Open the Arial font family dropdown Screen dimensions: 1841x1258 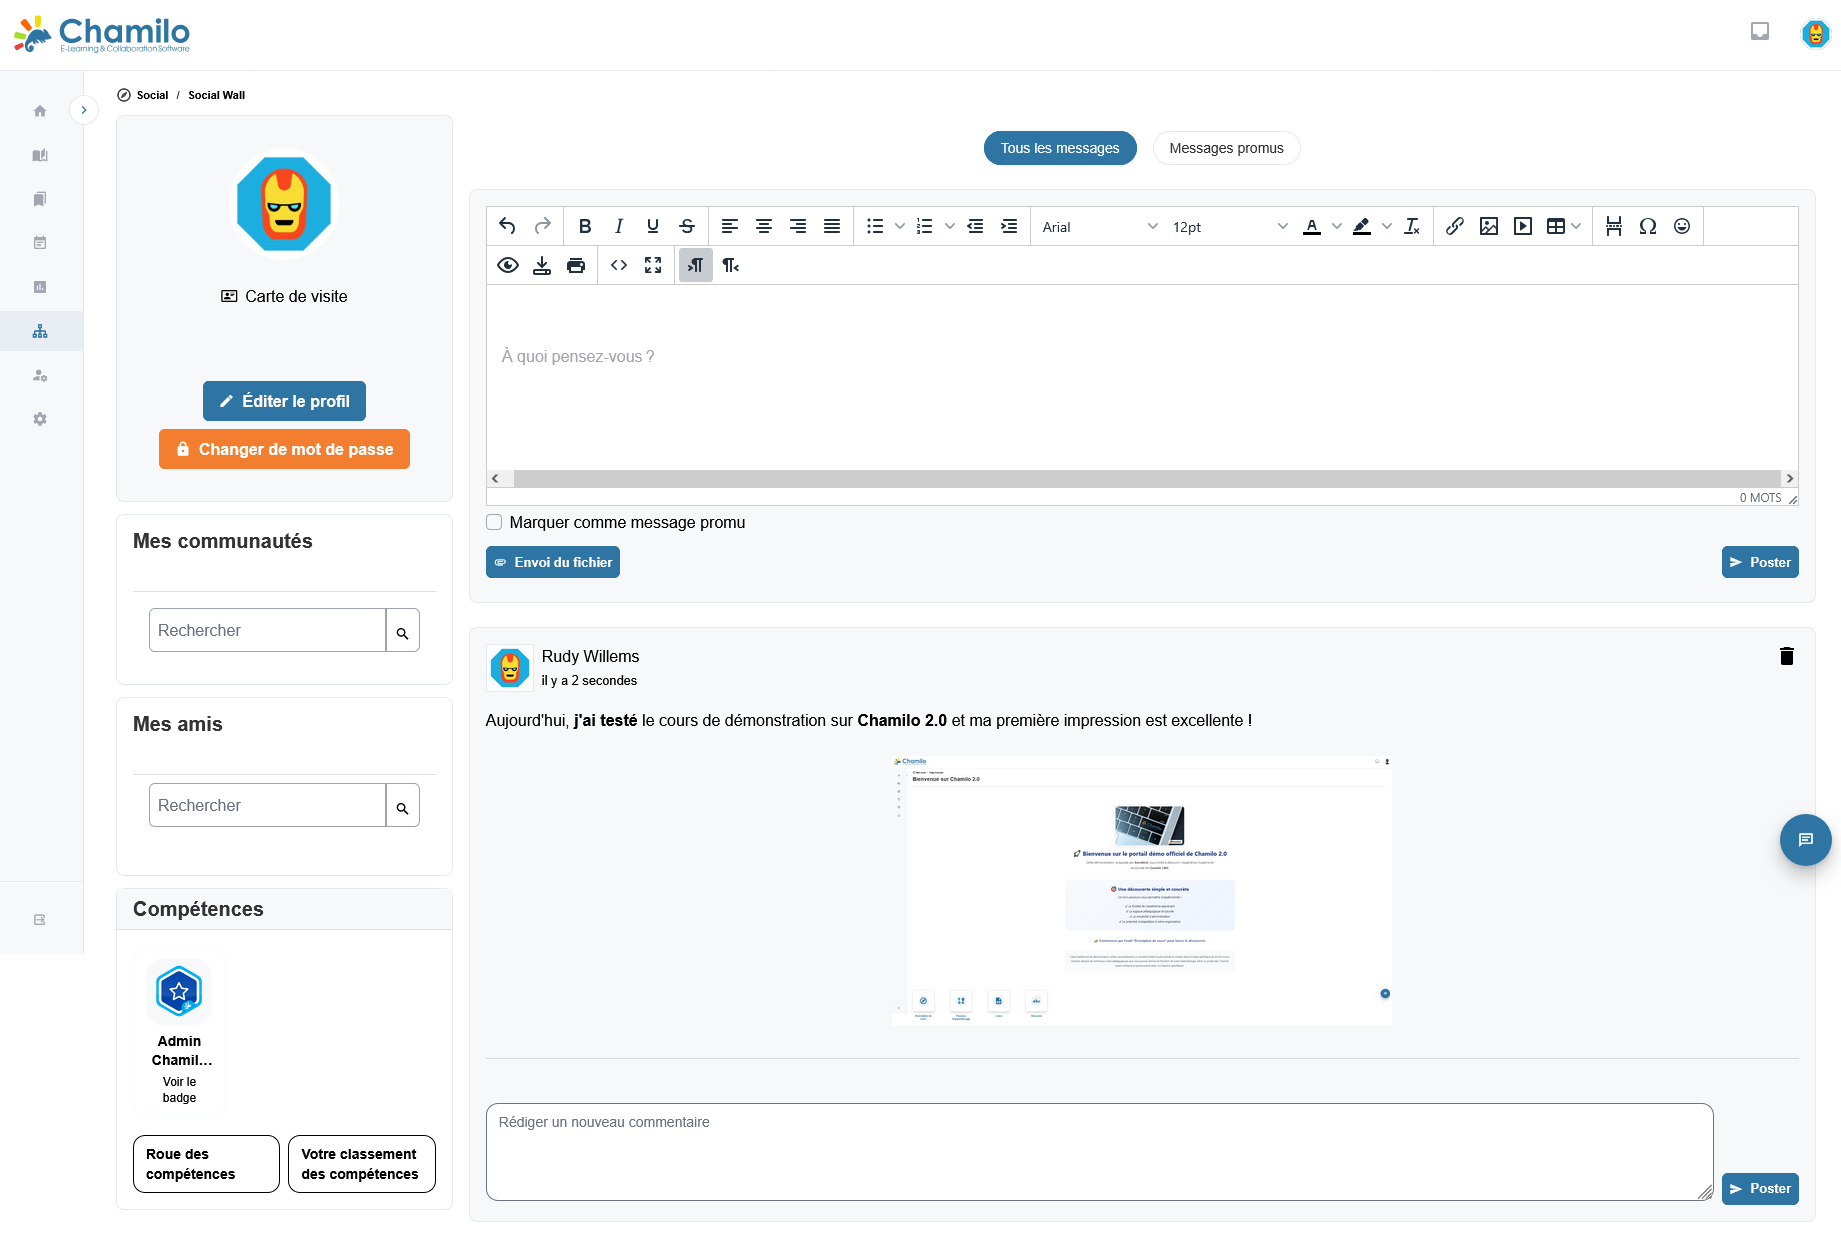tap(1097, 226)
